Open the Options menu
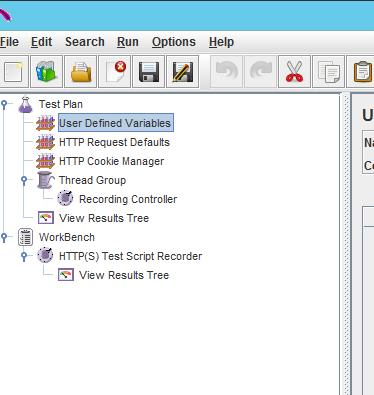 (174, 42)
